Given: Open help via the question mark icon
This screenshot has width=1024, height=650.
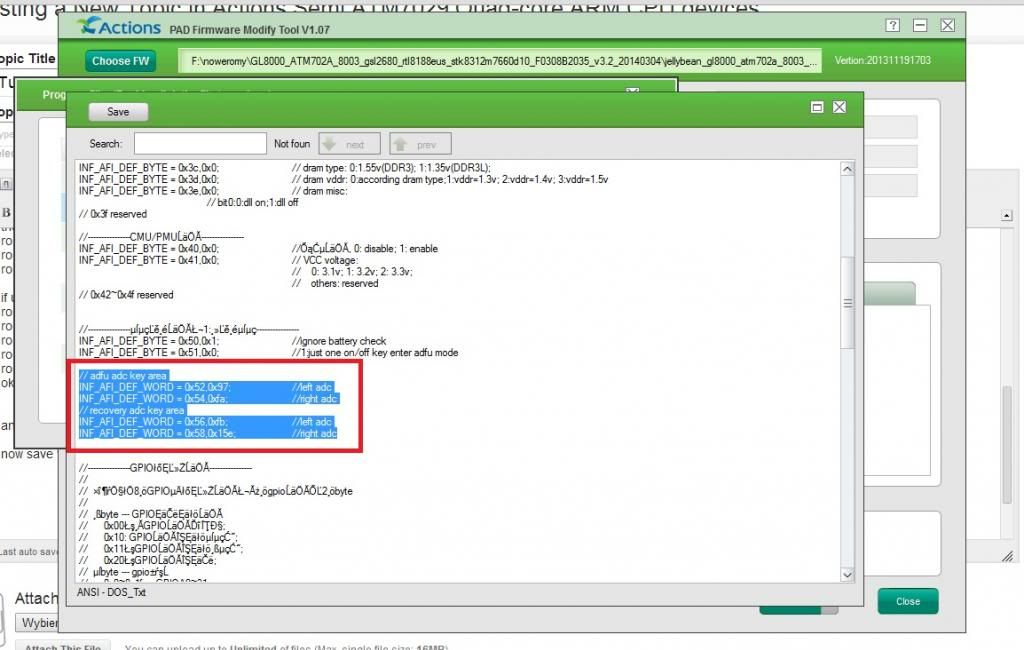Looking at the screenshot, I should 892,25.
